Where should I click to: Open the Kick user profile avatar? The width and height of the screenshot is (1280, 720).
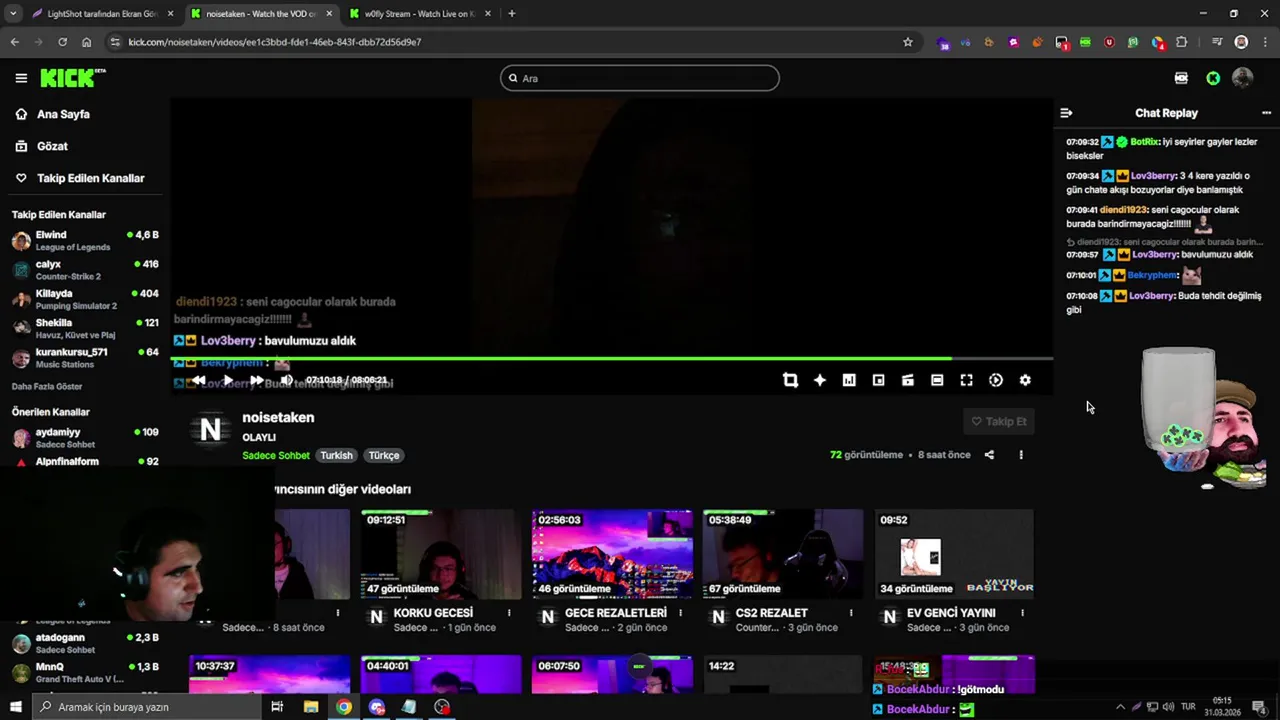(x=1242, y=78)
